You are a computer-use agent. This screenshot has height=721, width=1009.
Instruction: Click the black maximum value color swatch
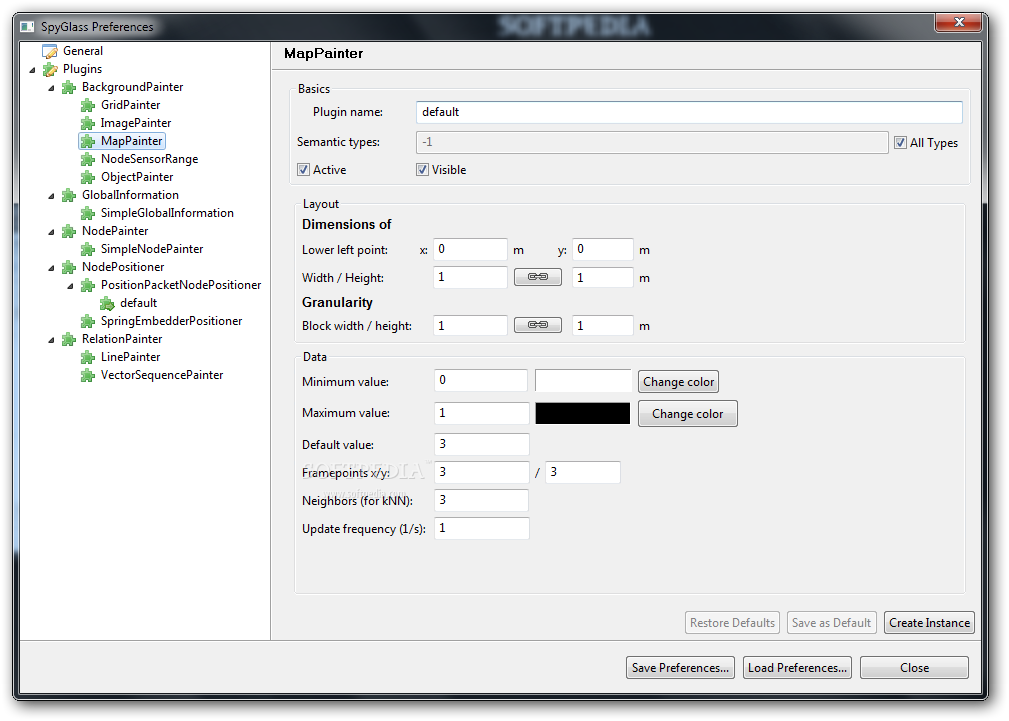(x=583, y=413)
